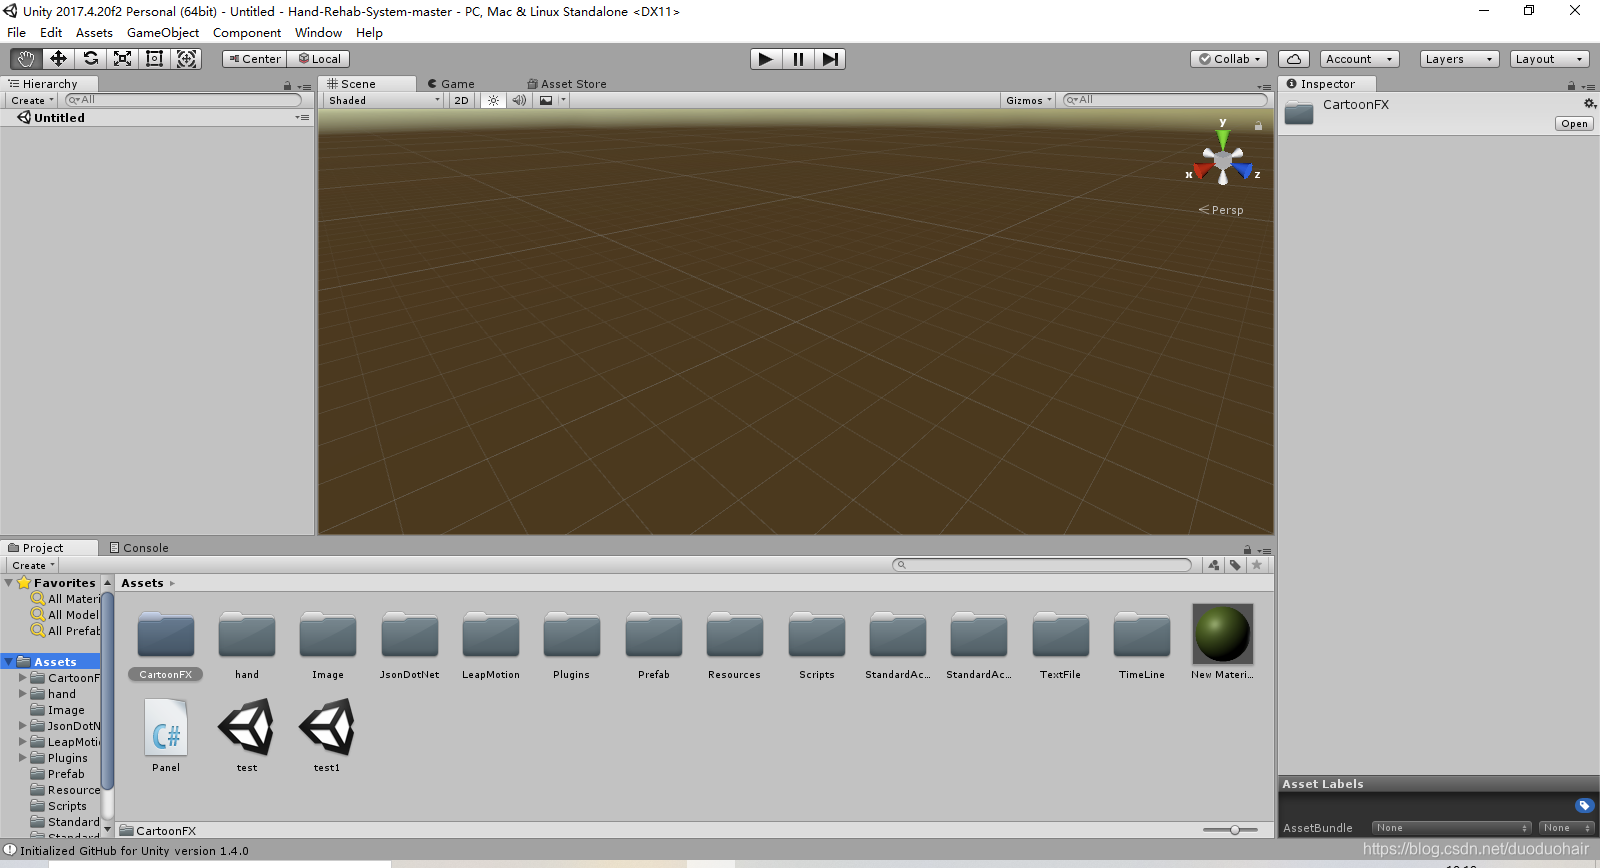Switch to the Console tab

[139, 548]
